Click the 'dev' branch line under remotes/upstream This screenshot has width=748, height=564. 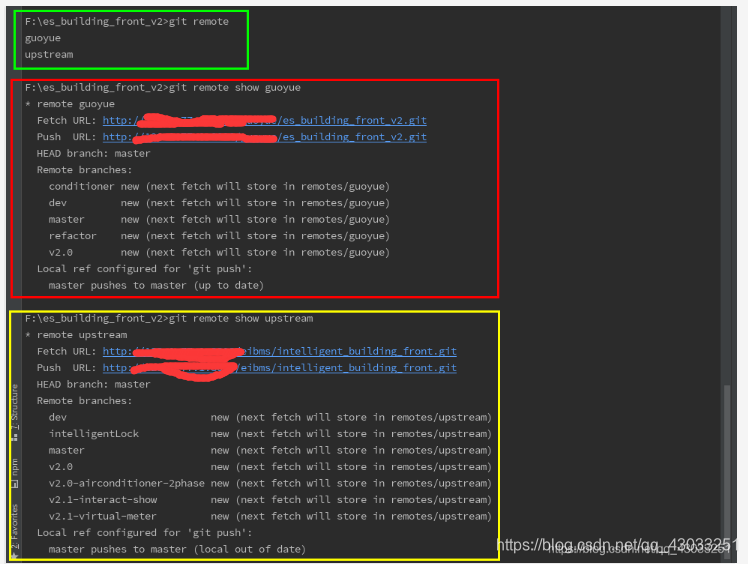[x=270, y=418]
